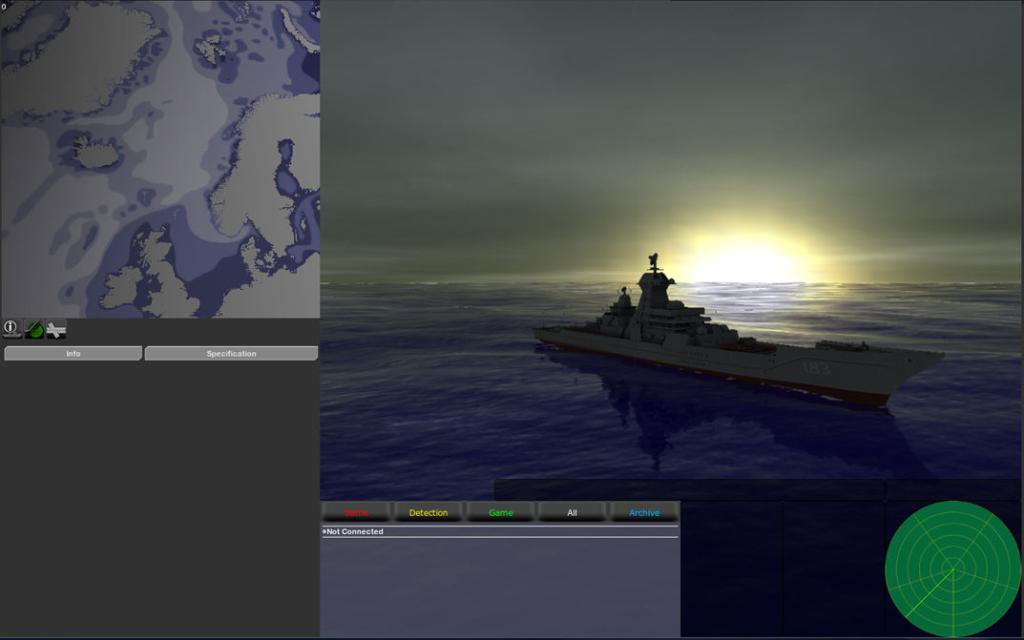Open the Specification panel
The width and height of the screenshot is (1024, 640).
click(231, 353)
